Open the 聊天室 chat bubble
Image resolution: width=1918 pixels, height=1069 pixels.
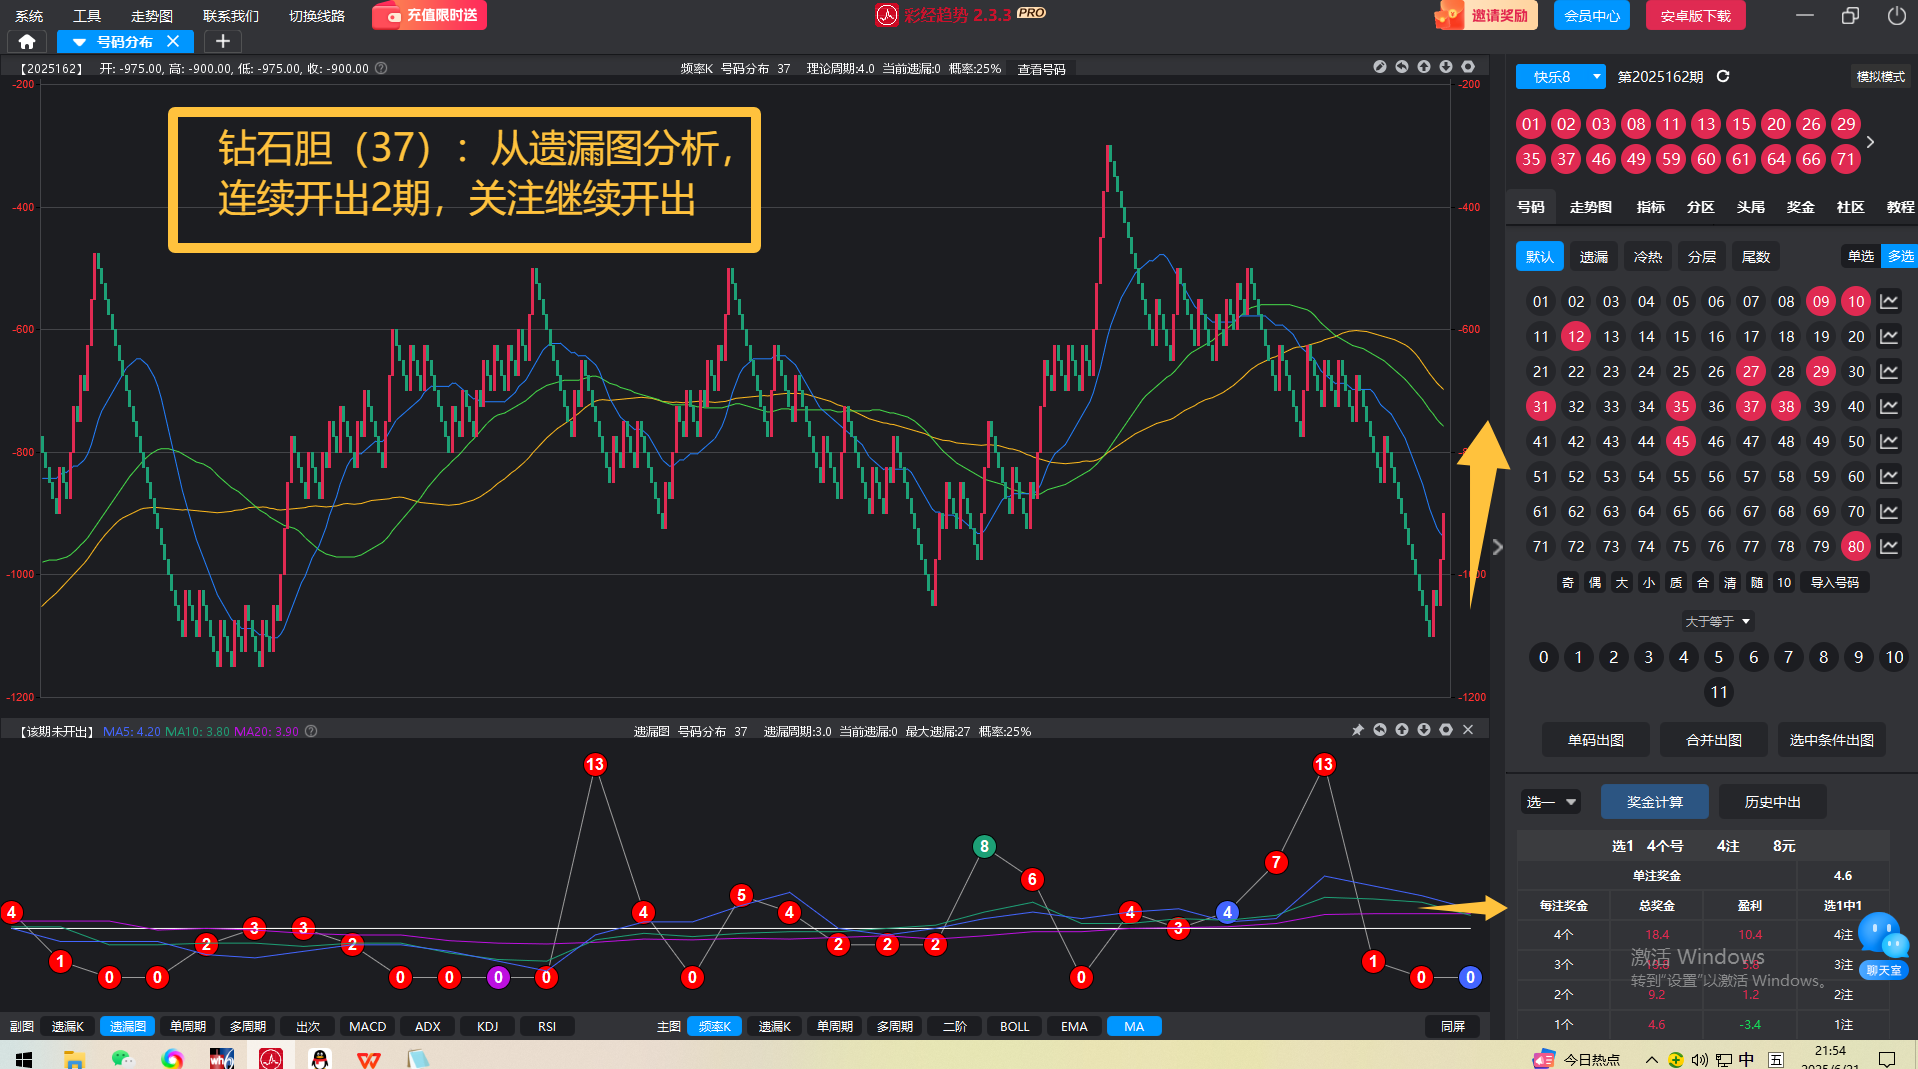(1883, 946)
